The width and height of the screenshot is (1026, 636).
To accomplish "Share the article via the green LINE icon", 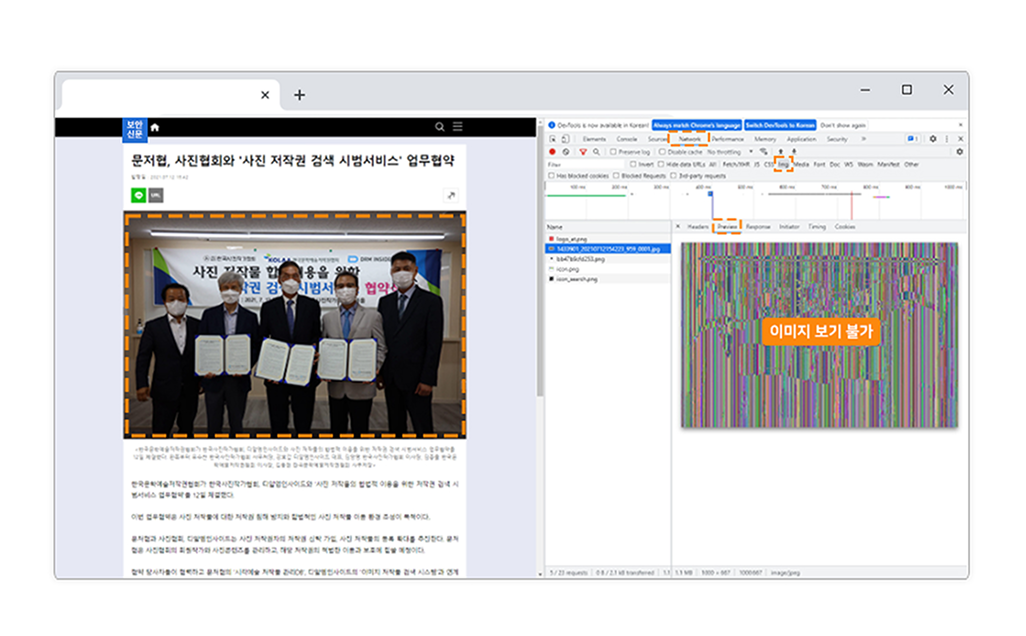I will click(x=138, y=195).
